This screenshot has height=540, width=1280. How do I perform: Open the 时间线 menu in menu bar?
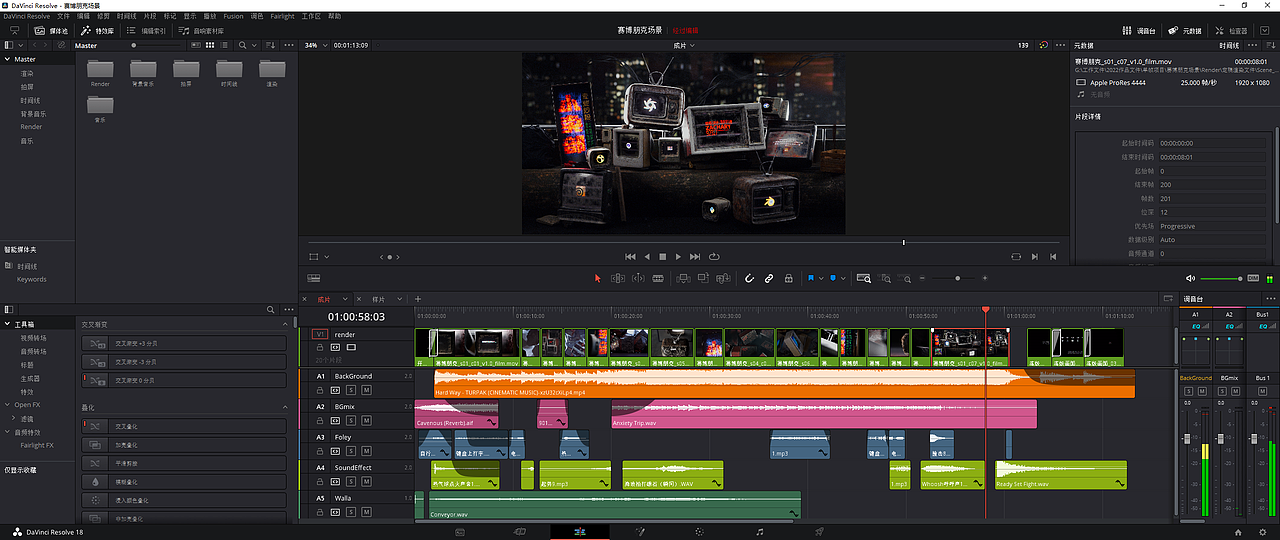(x=127, y=16)
